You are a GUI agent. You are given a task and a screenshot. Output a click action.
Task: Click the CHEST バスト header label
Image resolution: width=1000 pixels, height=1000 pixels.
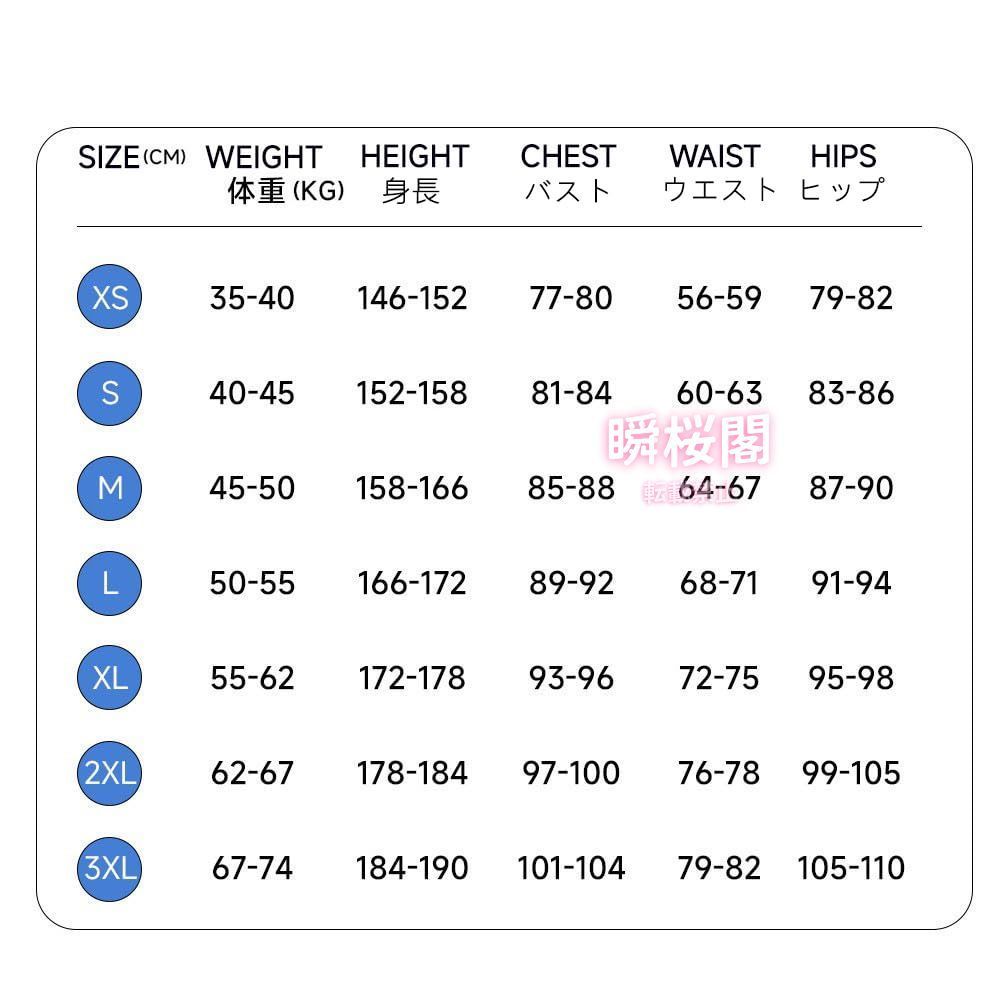point(568,173)
